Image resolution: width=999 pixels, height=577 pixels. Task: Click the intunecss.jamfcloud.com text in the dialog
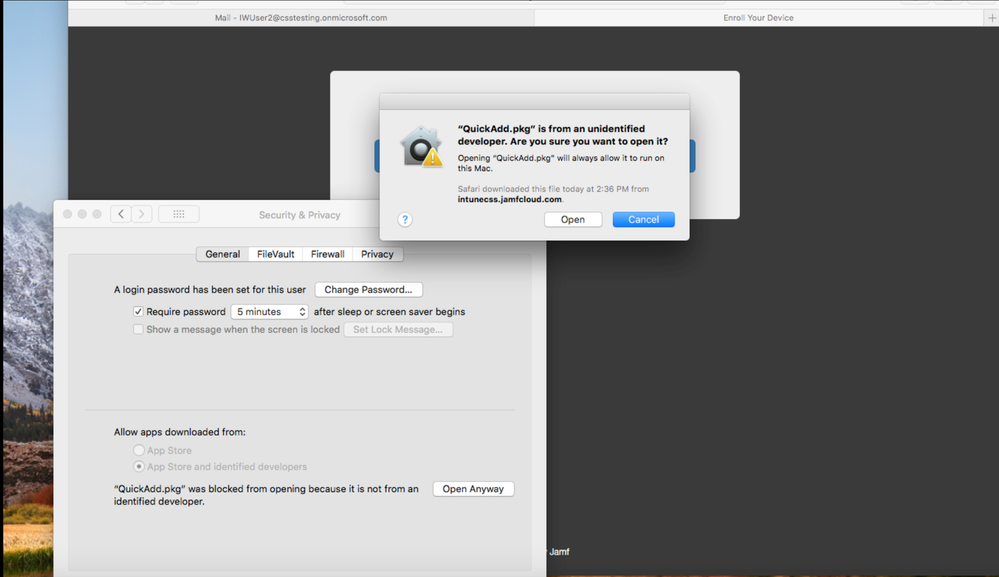click(510, 199)
